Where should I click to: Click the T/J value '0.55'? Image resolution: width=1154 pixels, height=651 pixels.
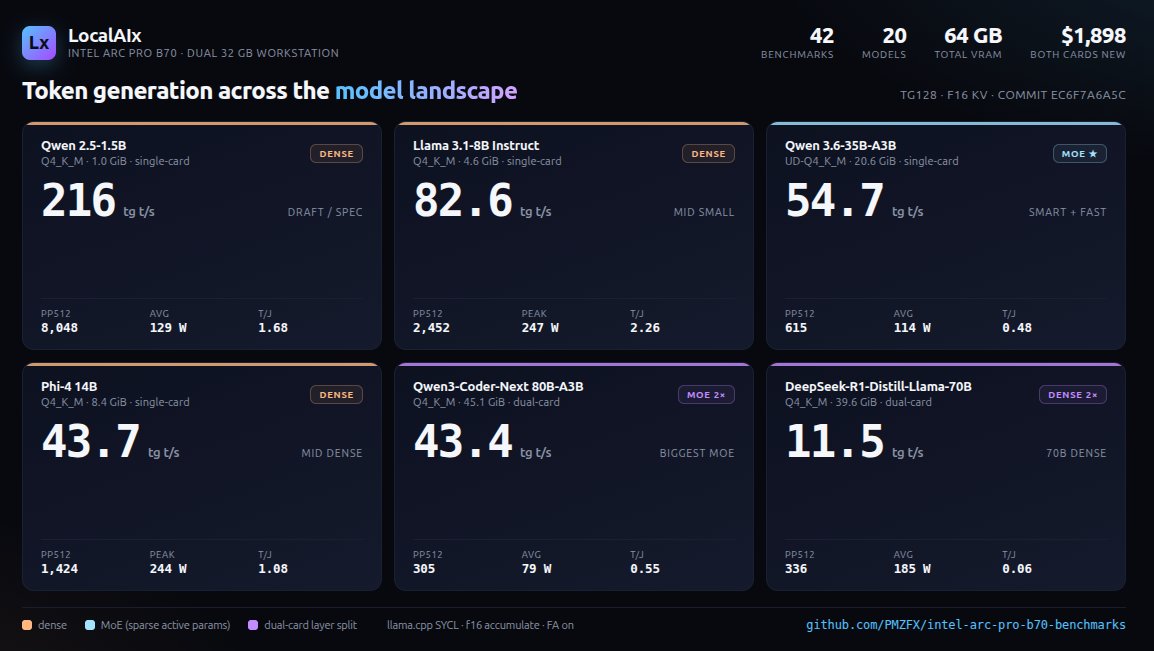645,569
